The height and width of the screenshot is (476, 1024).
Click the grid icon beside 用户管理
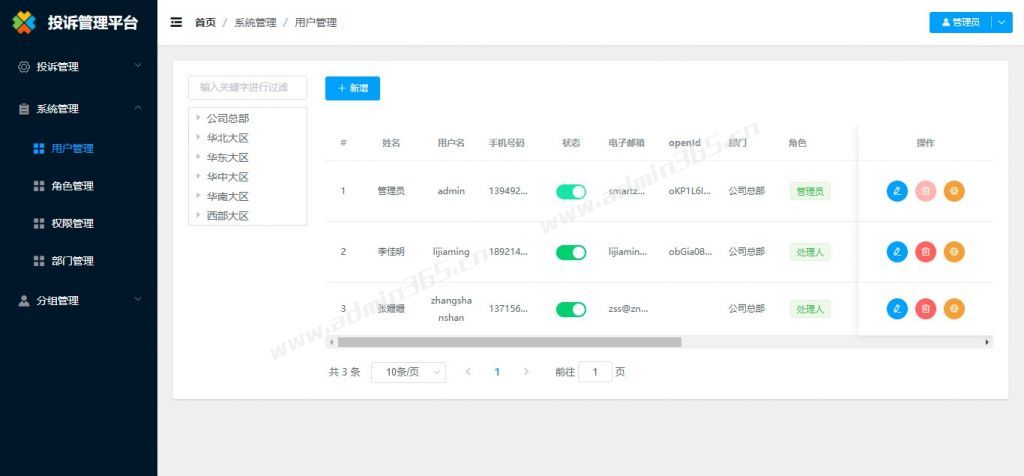click(x=39, y=149)
